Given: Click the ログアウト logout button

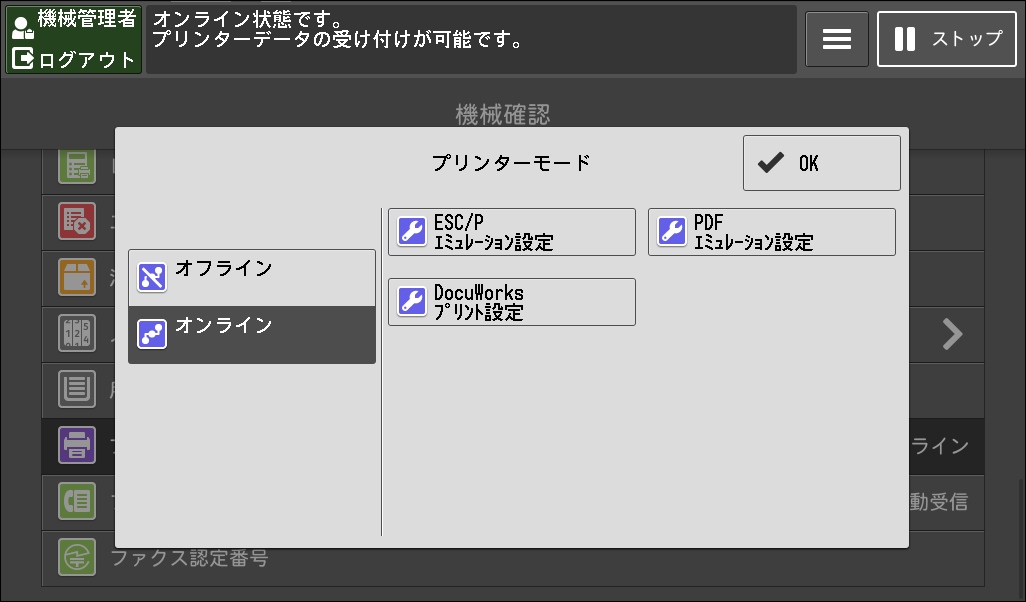Looking at the screenshot, I should tap(74, 59).
